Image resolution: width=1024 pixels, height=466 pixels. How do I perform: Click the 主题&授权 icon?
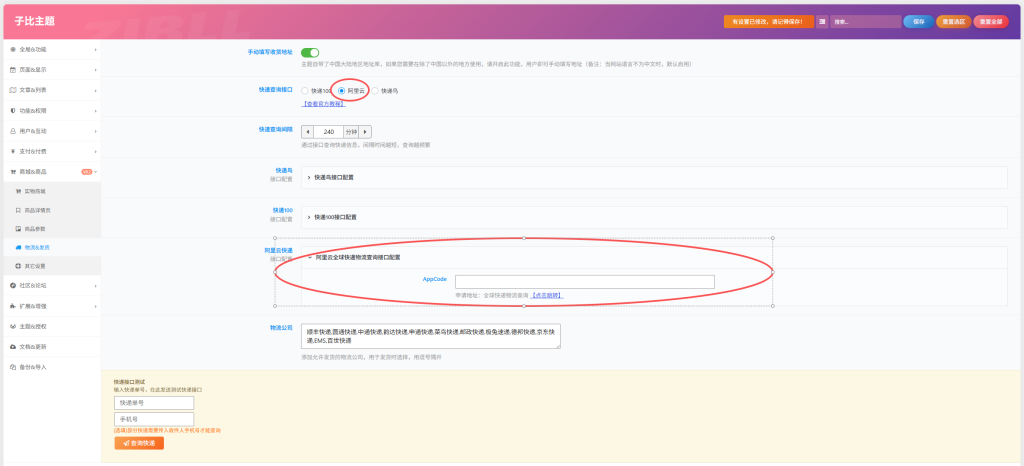pos(13,326)
